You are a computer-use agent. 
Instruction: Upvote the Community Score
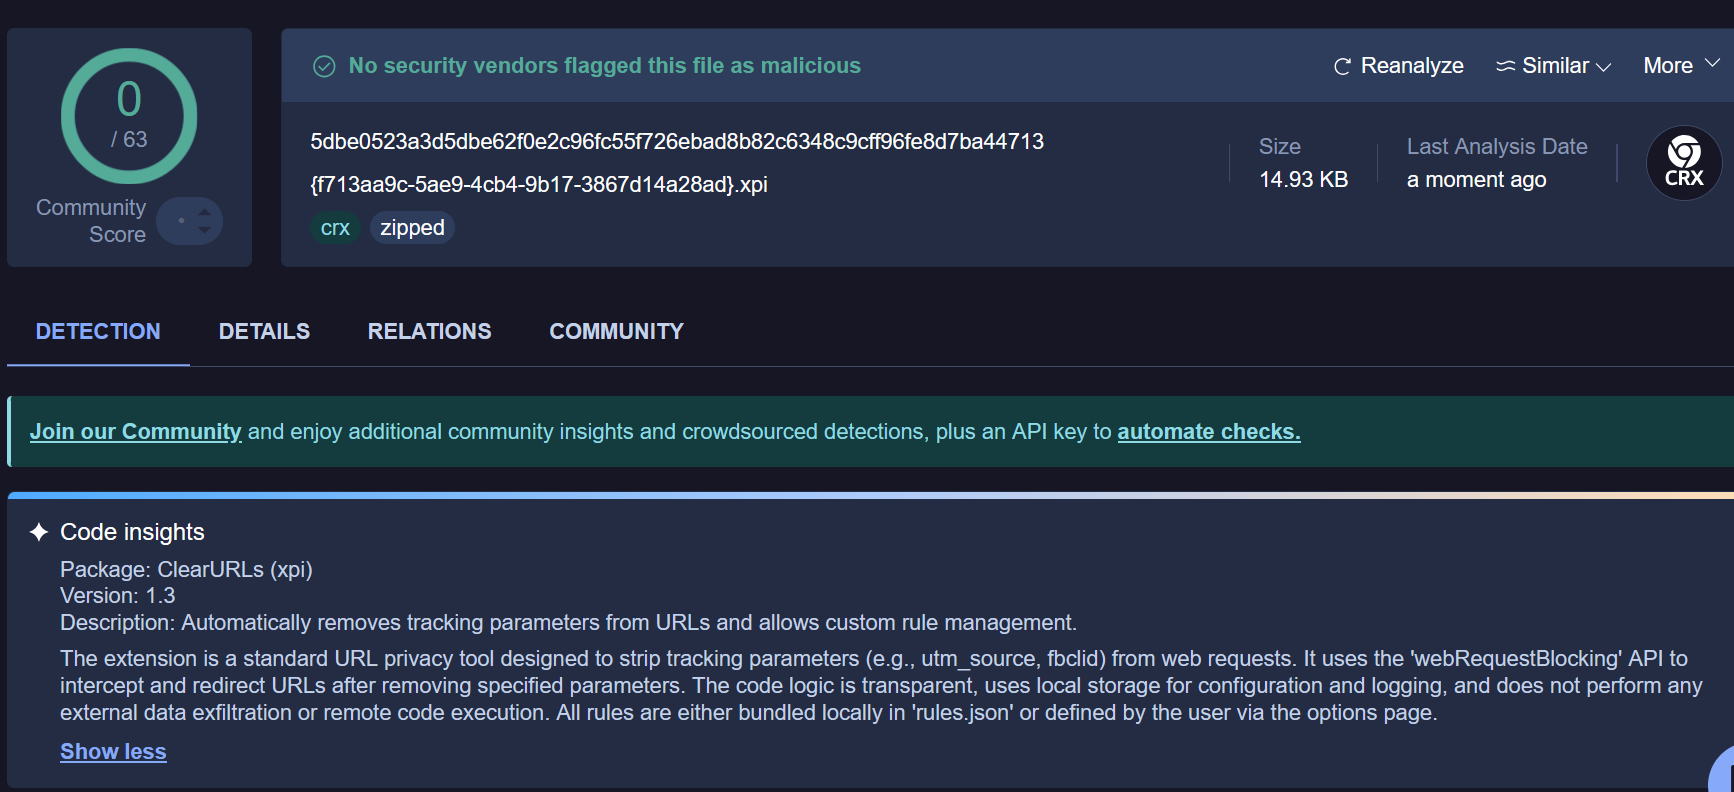point(205,212)
